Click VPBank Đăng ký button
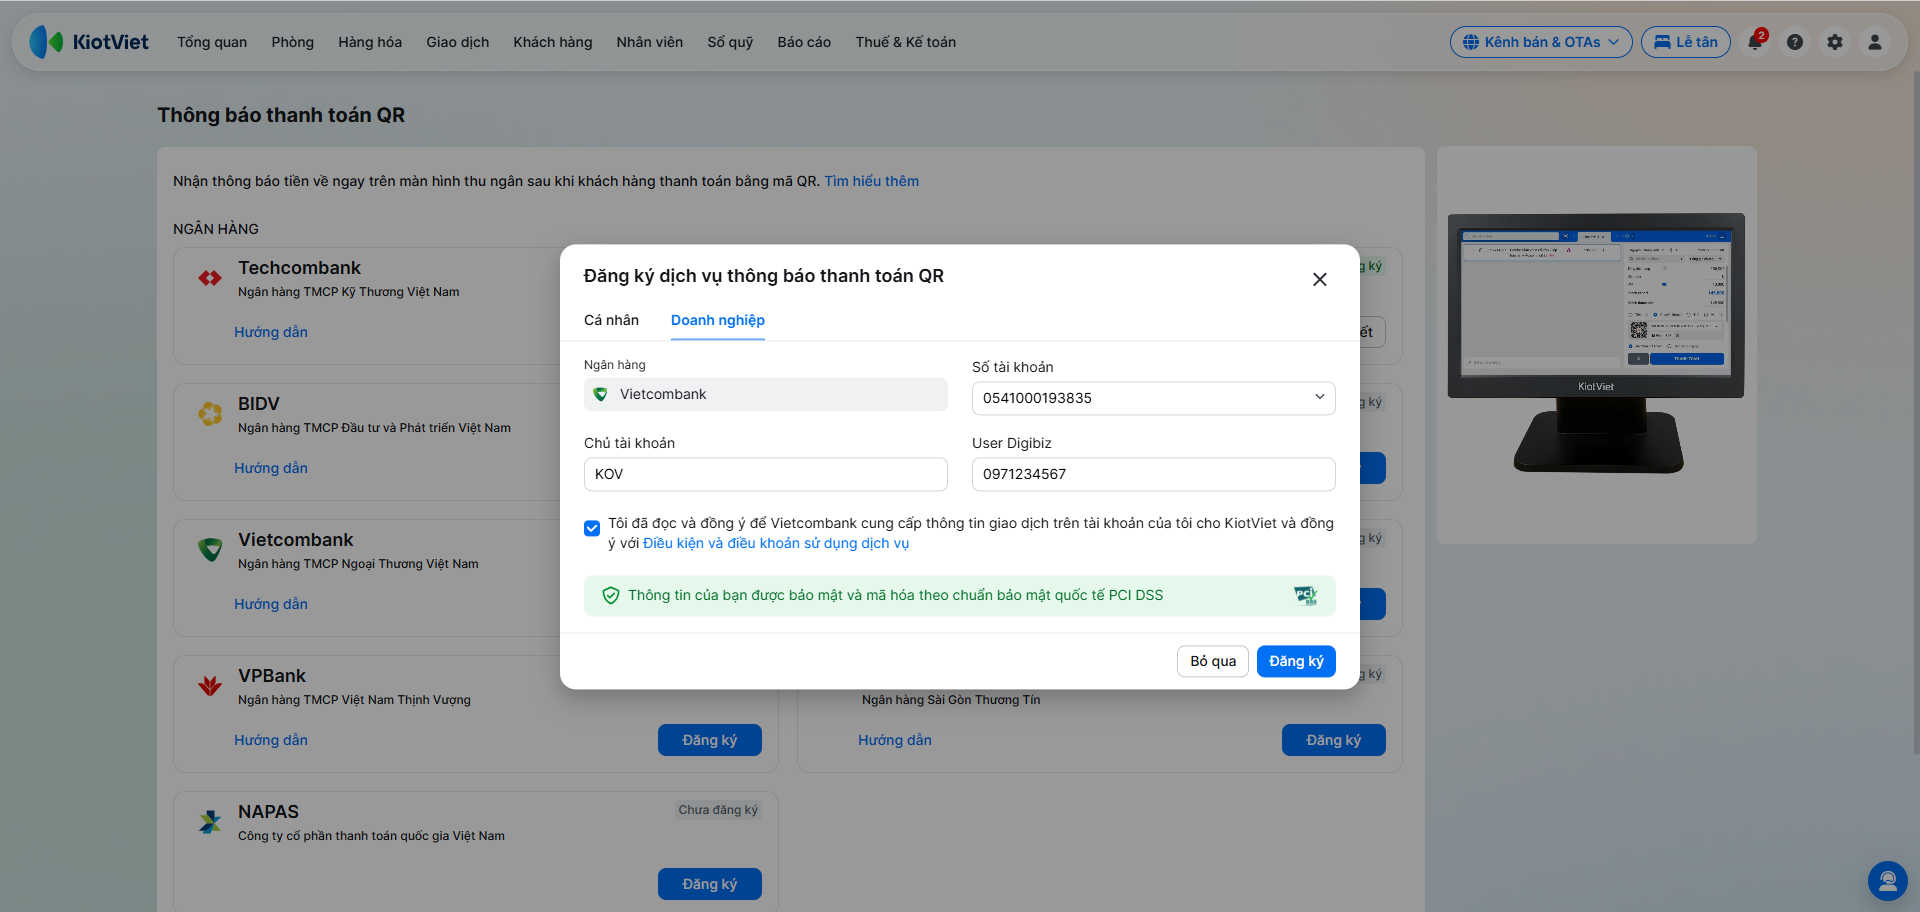The image size is (1920, 912). [710, 740]
